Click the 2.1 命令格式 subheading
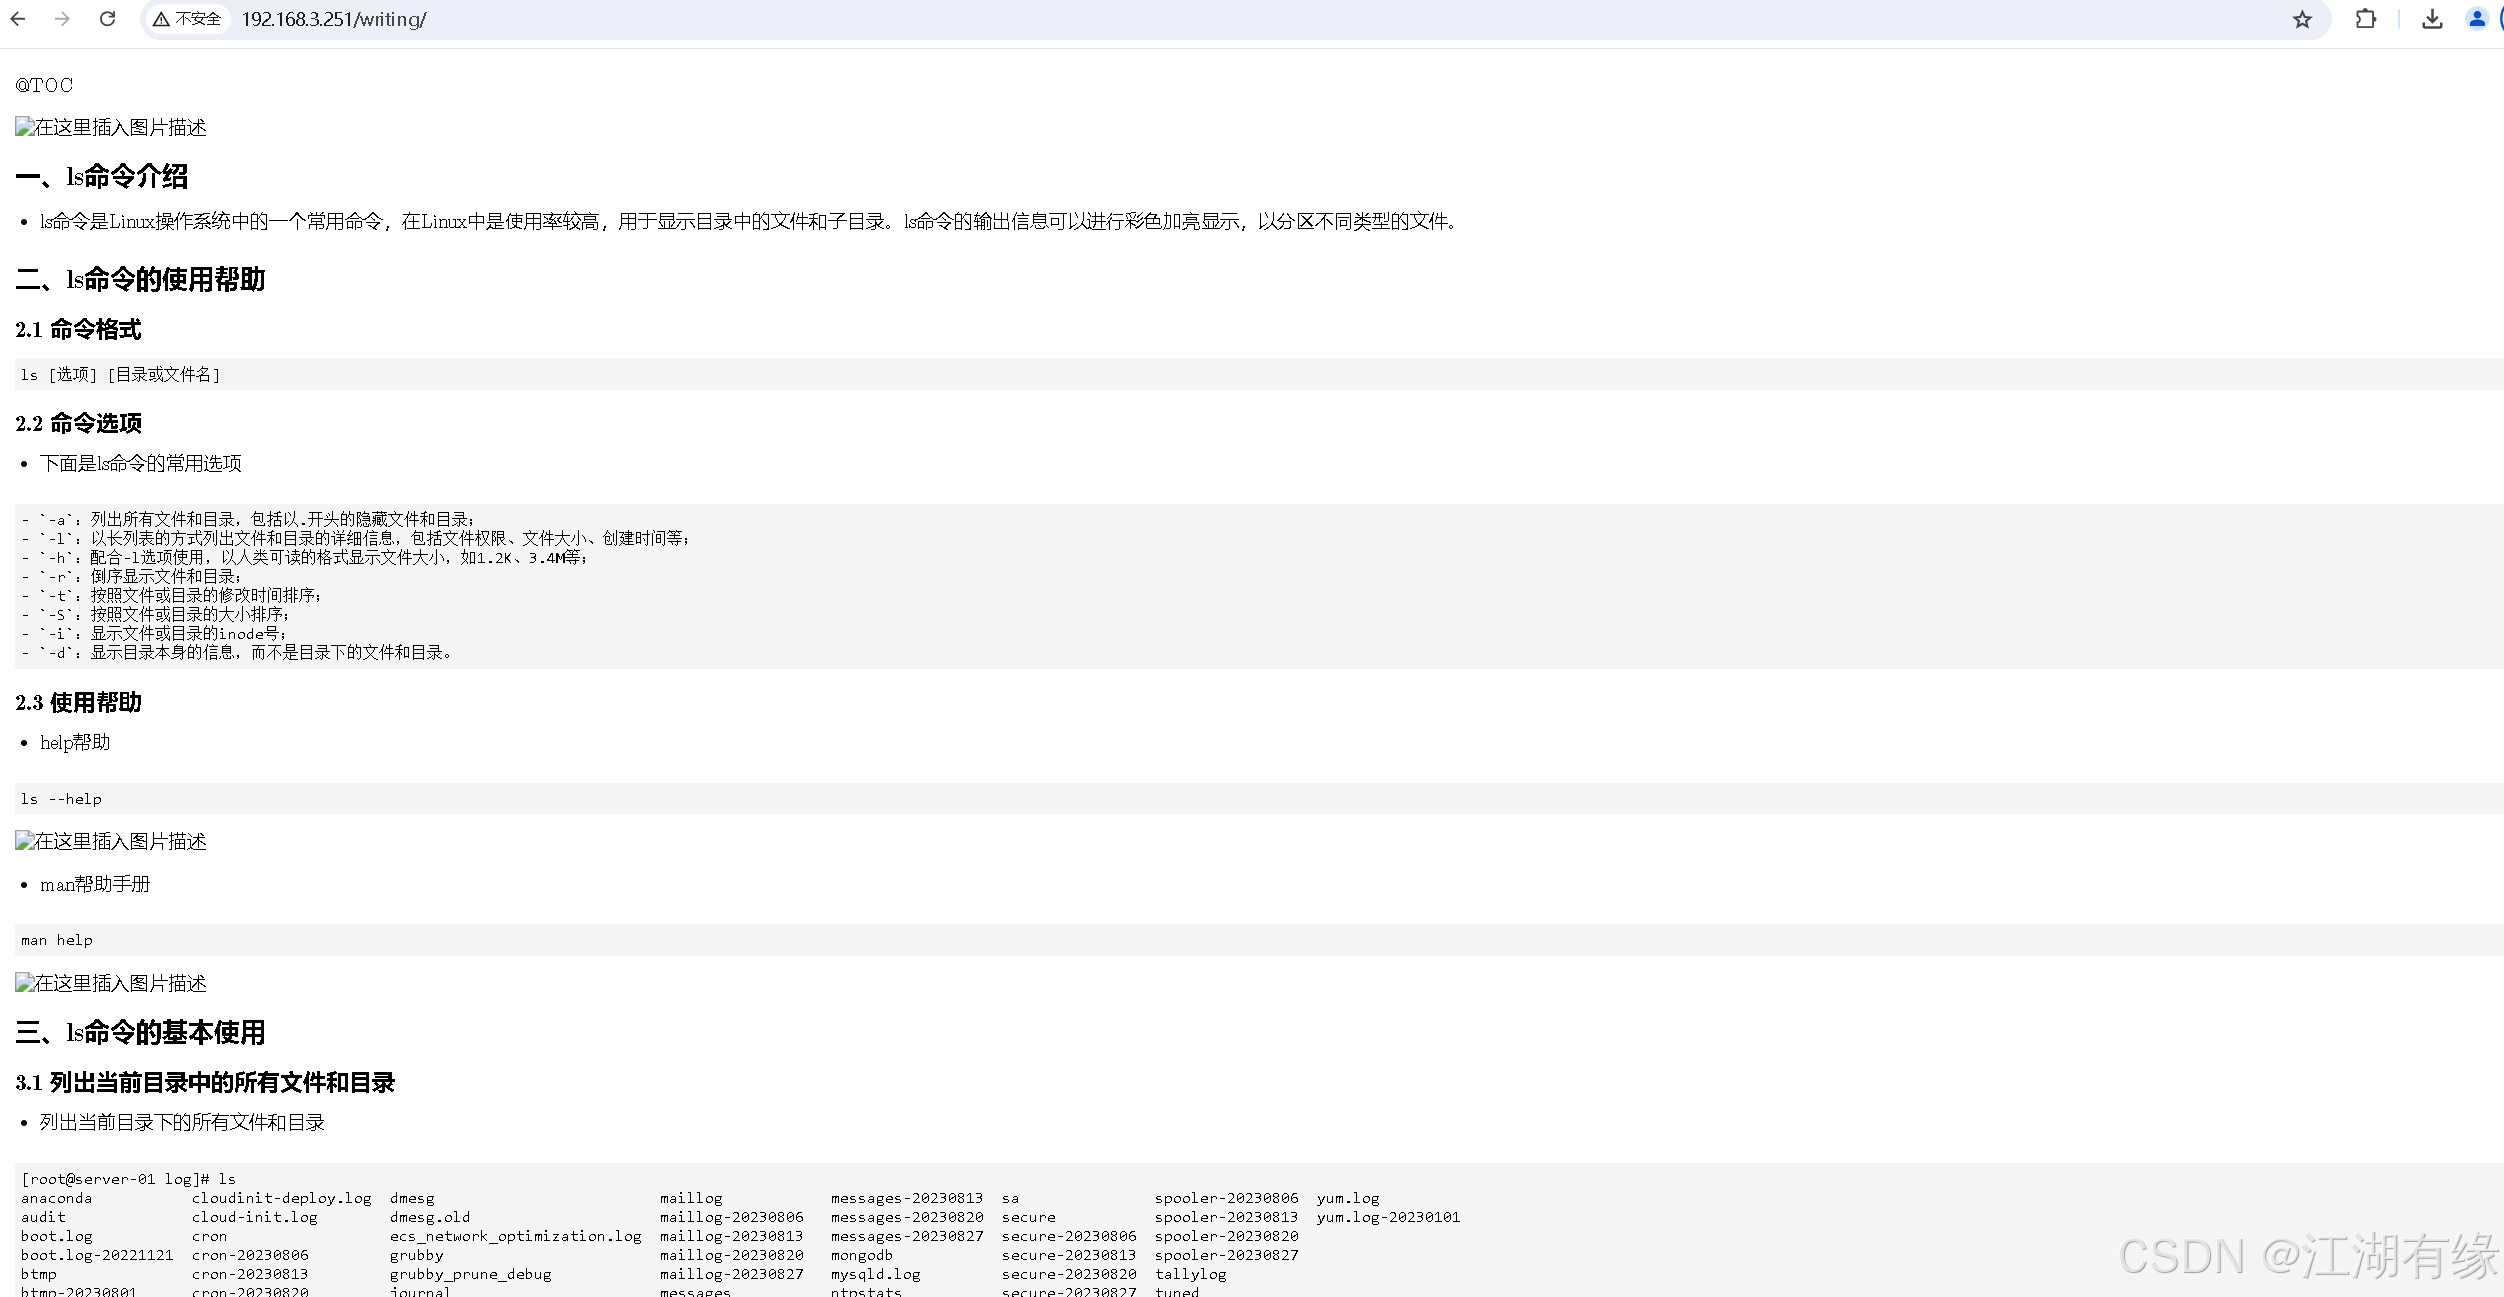The width and height of the screenshot is (2504, 1297). tap(78, 329)
